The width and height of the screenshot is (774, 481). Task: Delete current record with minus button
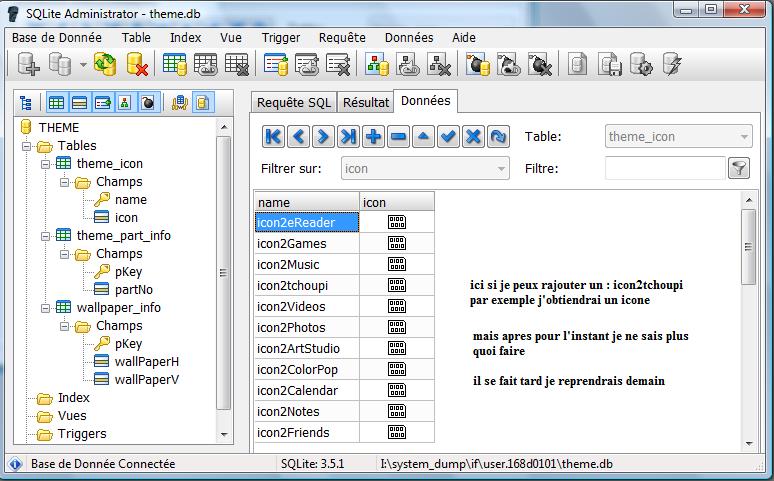[398, 137]
